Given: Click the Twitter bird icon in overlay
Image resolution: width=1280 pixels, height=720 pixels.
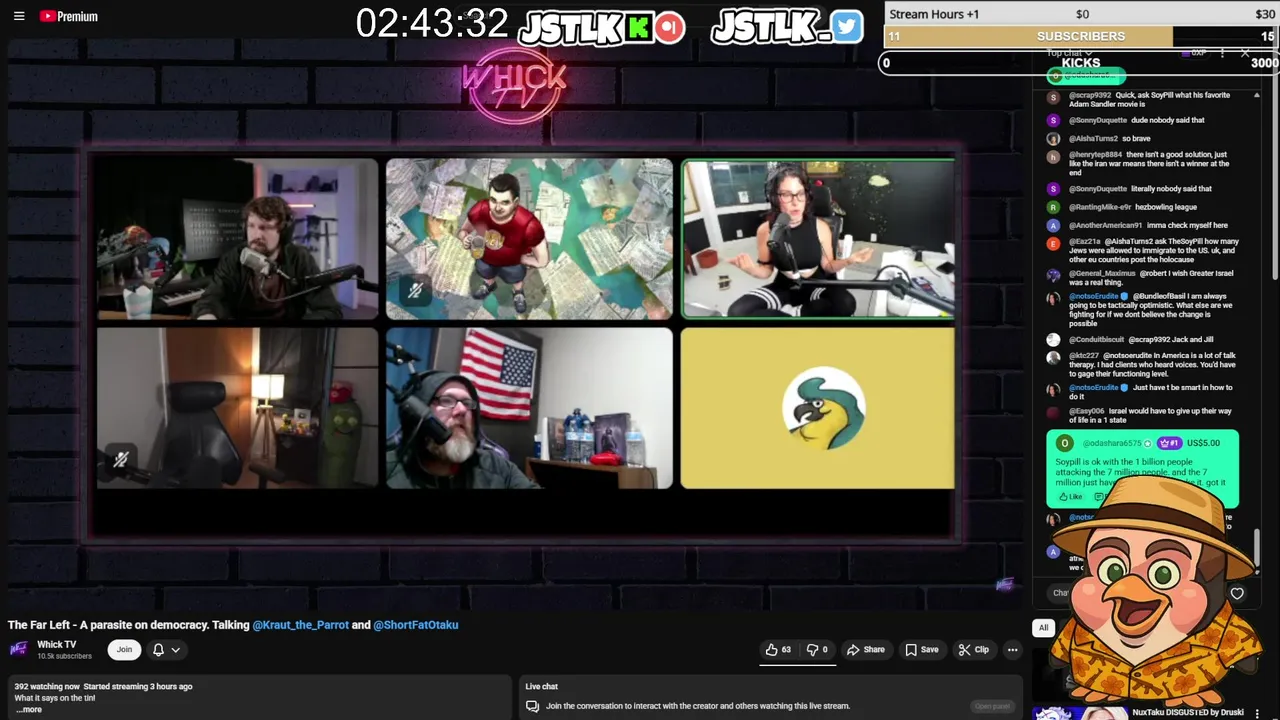Looking at the screenshot, I should click(846, 27).
